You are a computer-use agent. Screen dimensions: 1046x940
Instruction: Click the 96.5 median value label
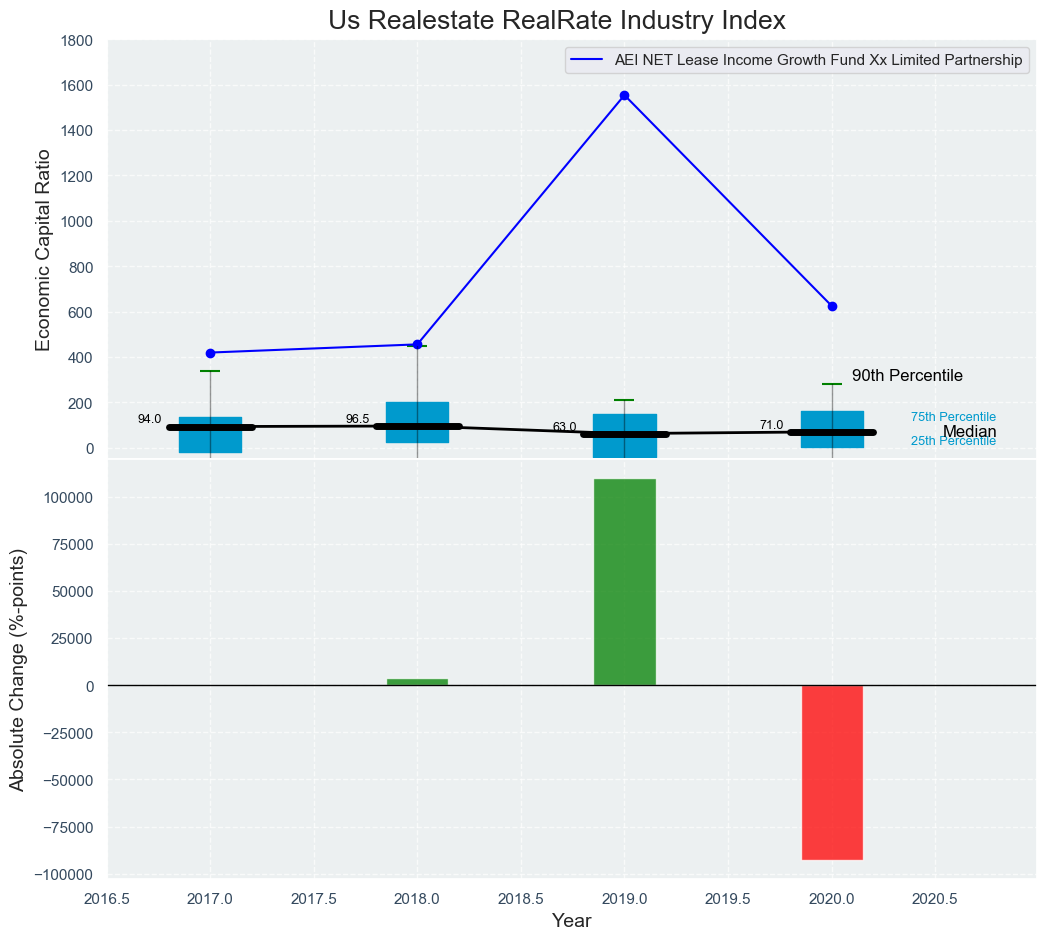(357, 419)
